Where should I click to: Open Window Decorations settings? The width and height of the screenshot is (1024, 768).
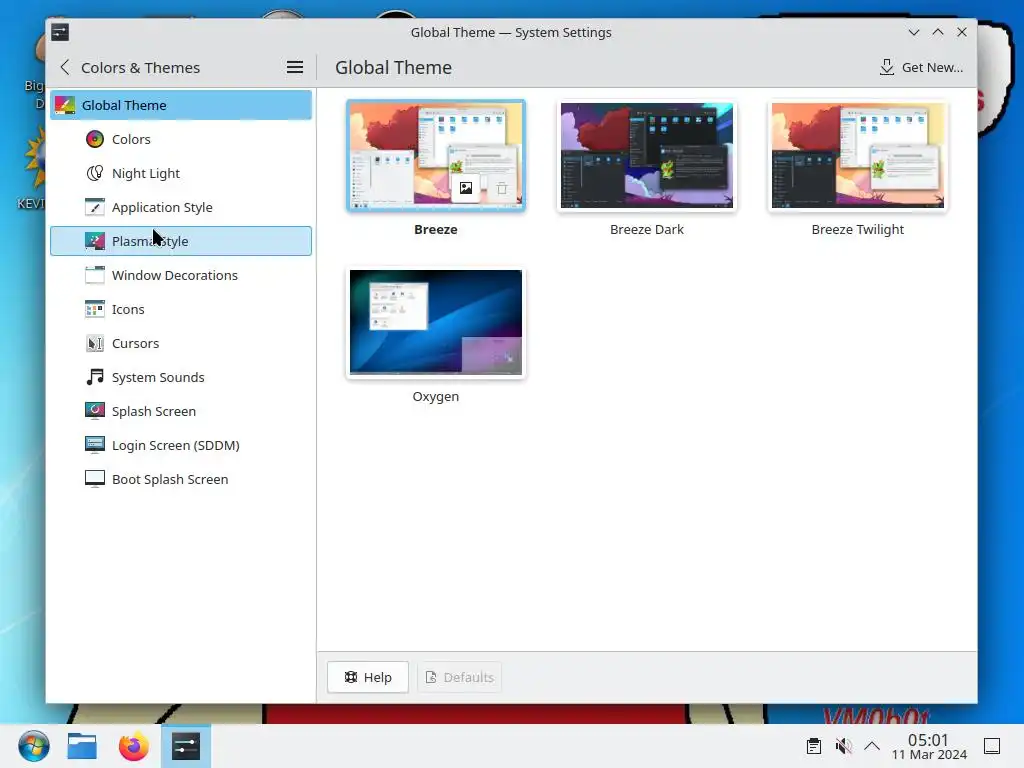pos(181,275)
